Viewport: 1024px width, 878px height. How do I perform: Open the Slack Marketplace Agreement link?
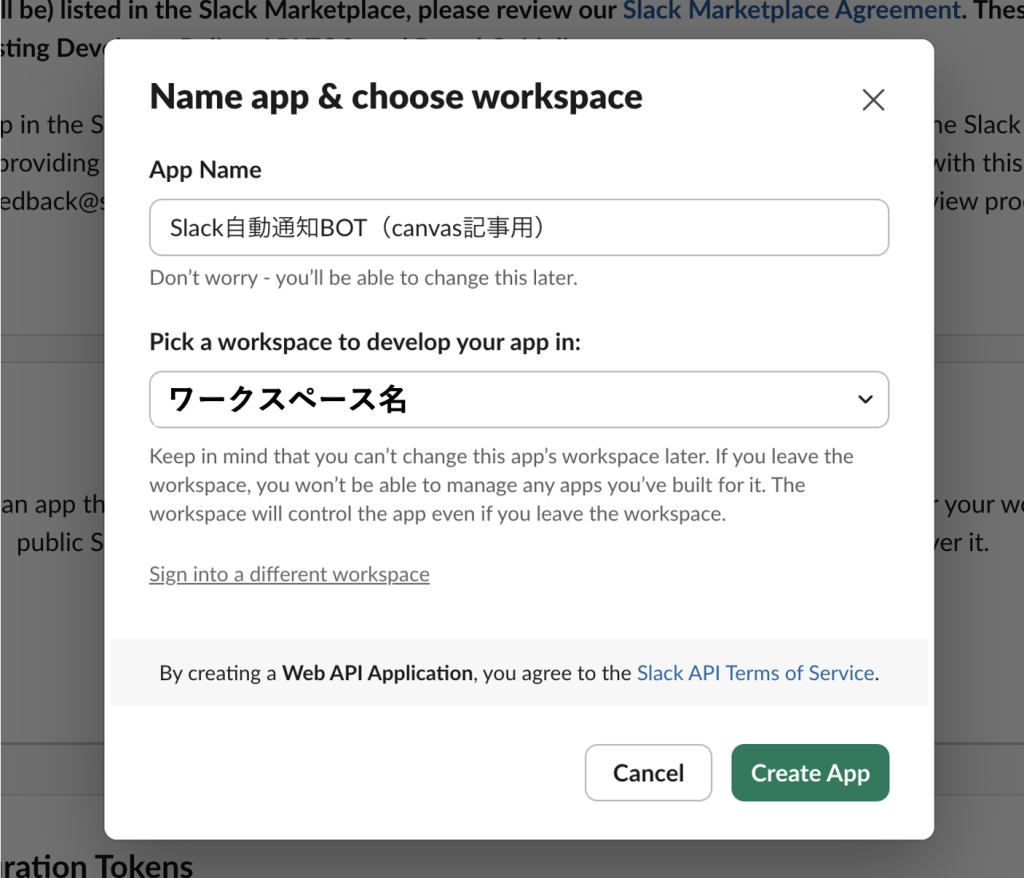click(x=792, y=10)
